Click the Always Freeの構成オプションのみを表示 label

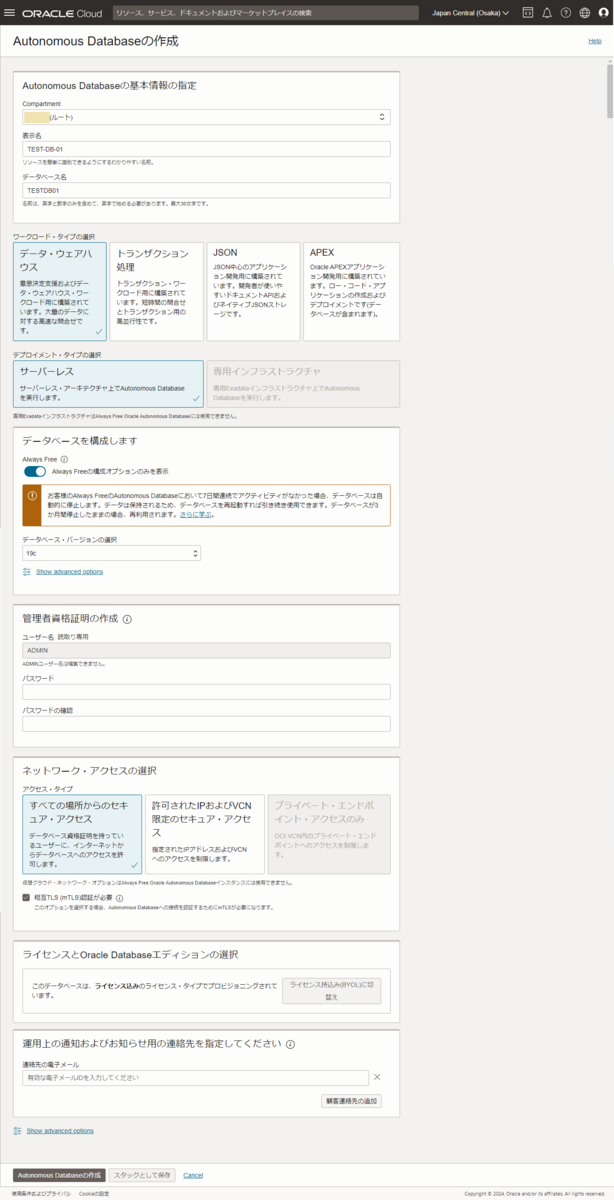coord(110,471)
